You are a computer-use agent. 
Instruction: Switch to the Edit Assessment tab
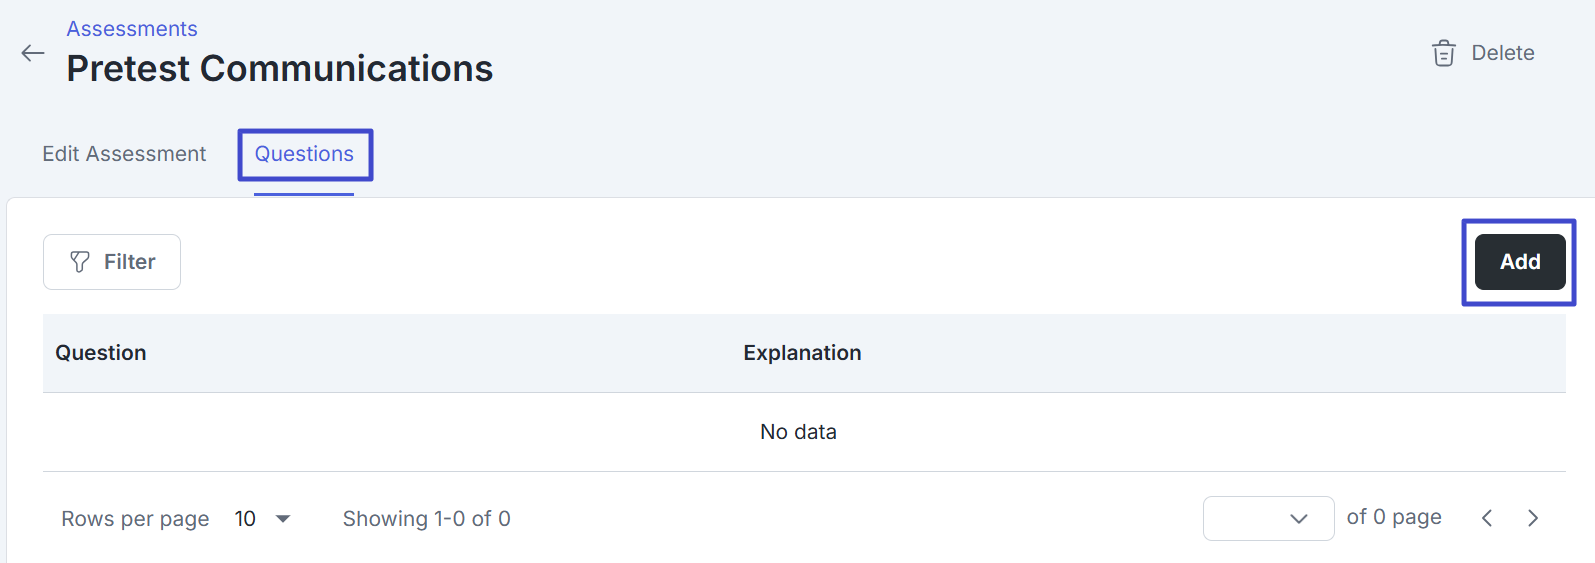coord(124,154)
